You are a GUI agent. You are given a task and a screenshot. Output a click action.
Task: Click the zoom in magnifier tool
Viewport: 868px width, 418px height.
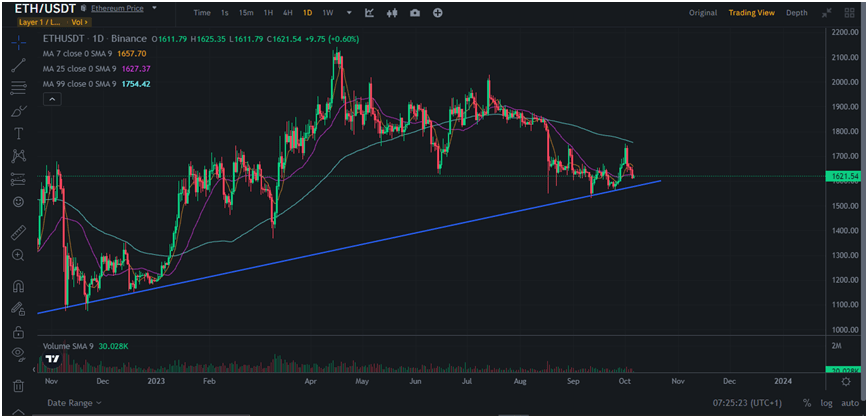tap(18, 255)
